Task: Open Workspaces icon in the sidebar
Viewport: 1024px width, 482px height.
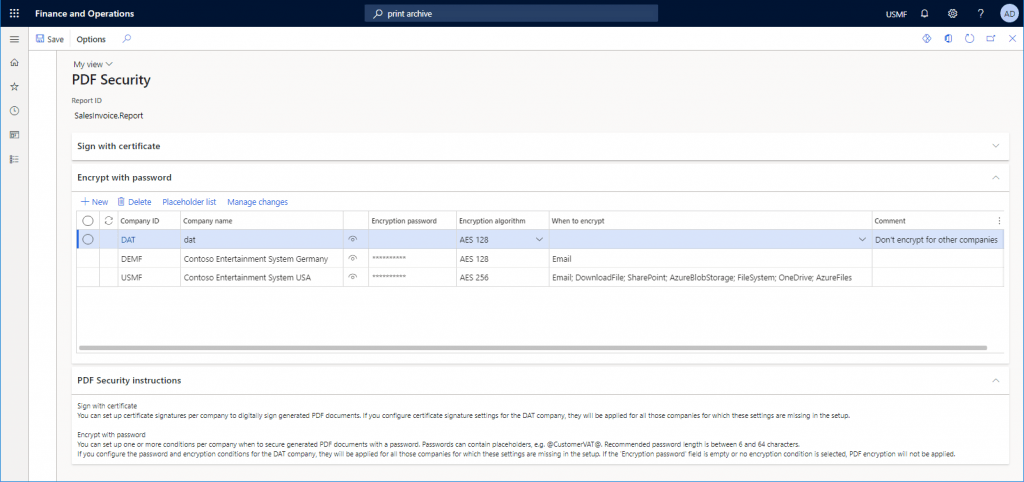Action: point(14,135)
